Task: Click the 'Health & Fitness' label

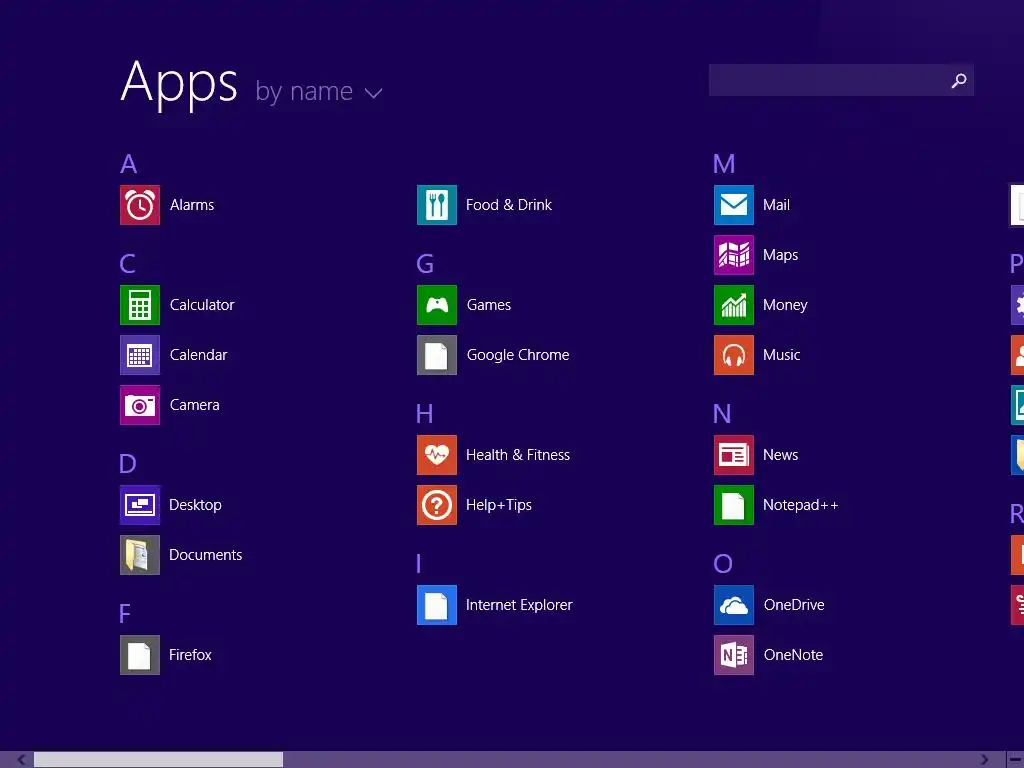Action: (518, 455)
